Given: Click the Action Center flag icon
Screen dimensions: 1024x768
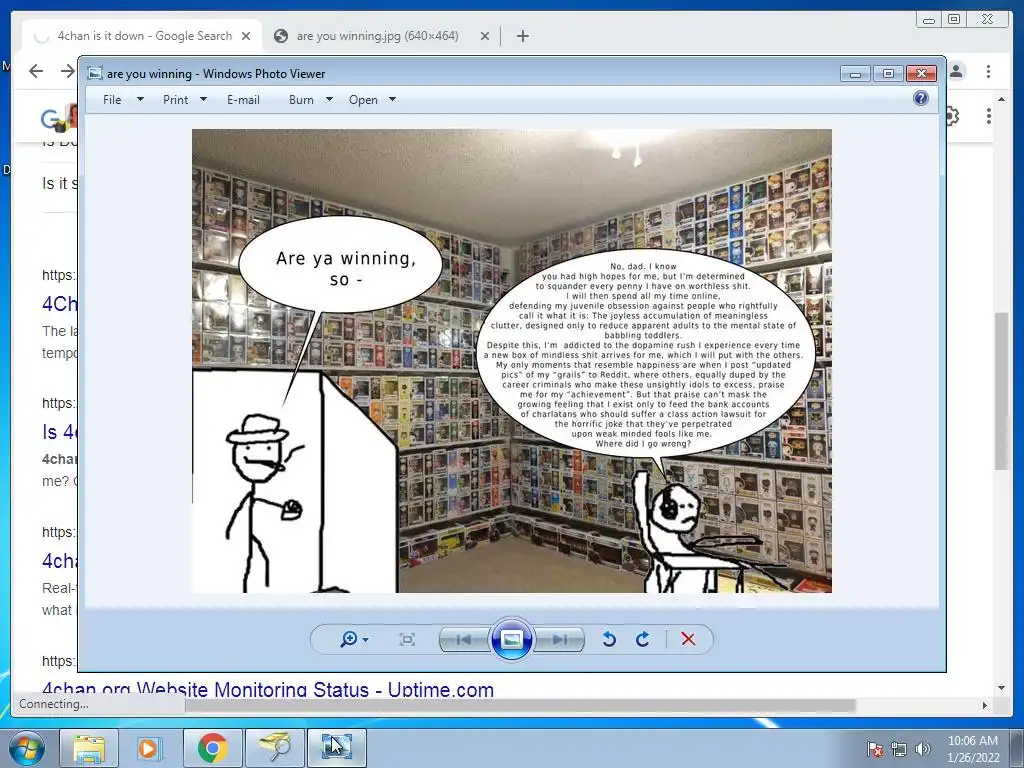Looking at the screenshot, I should [x=874, y=749].
